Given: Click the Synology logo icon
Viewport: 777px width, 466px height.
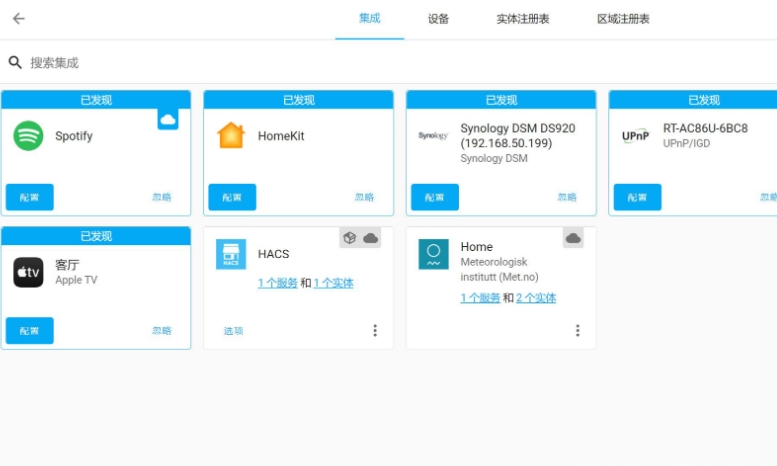Looking at the screenshot, I should tap(433, 135).
